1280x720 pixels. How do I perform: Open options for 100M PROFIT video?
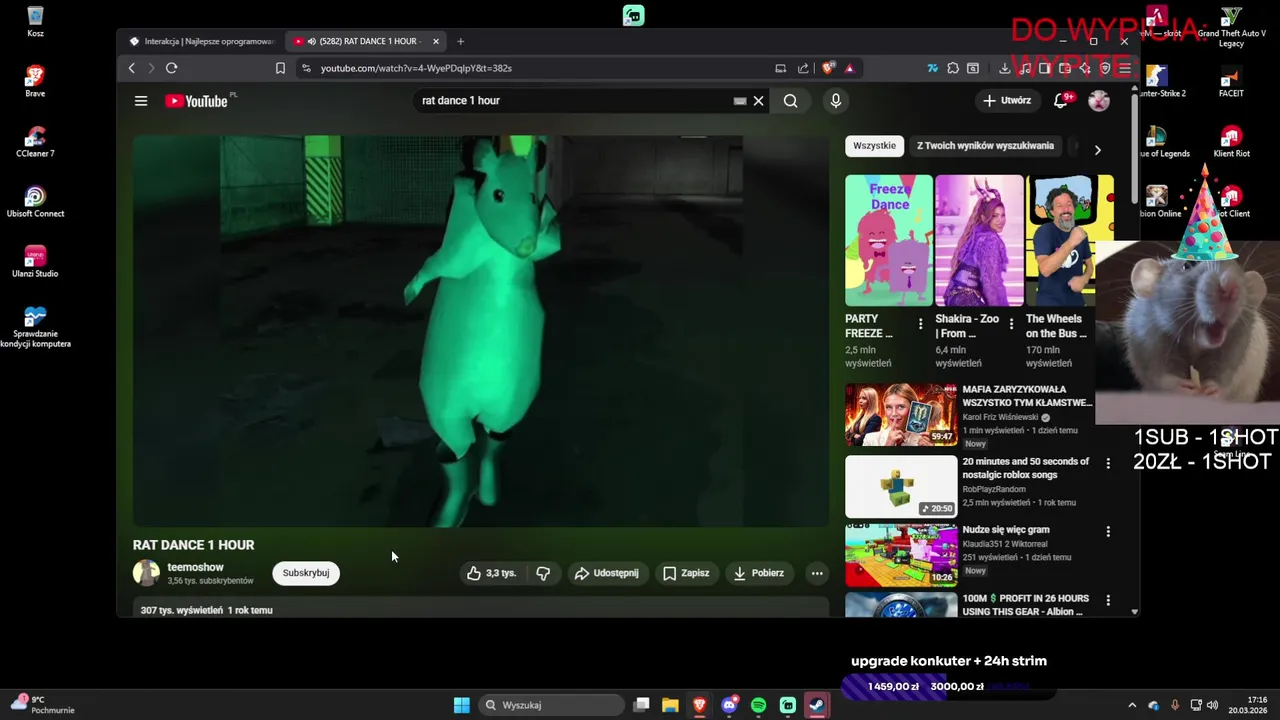point(1107,600)
